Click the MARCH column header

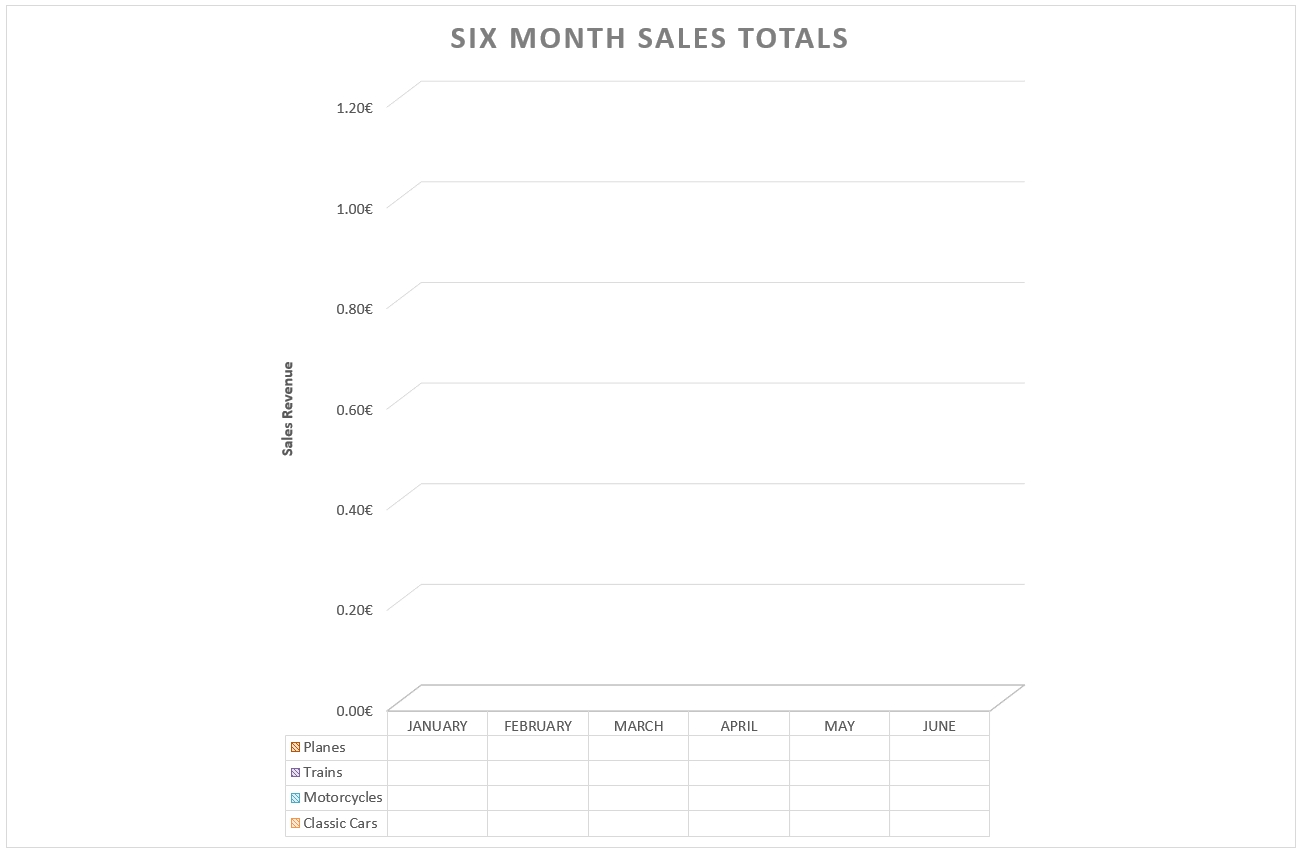[638, 726]
